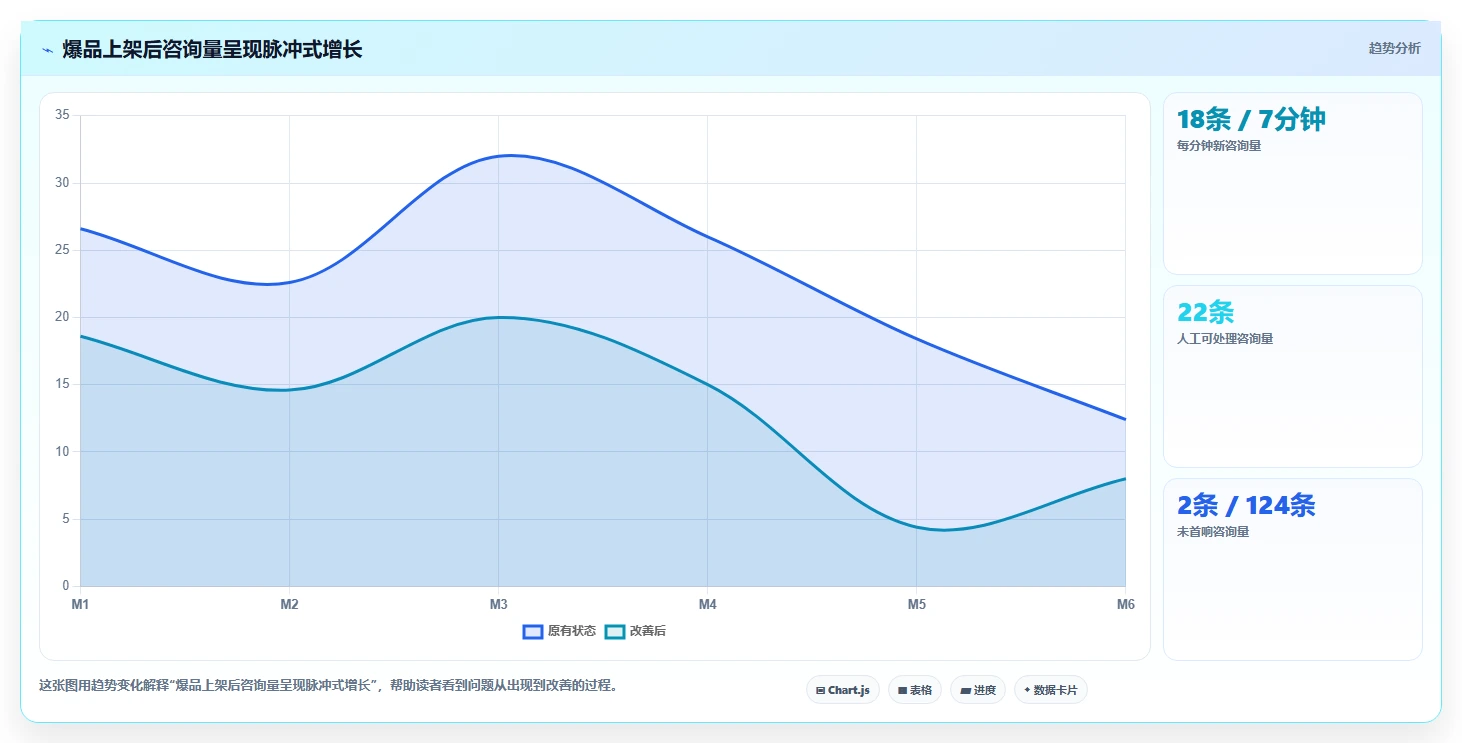Click the 表格 chip
1462x743 pixels.
click(915, 690)
